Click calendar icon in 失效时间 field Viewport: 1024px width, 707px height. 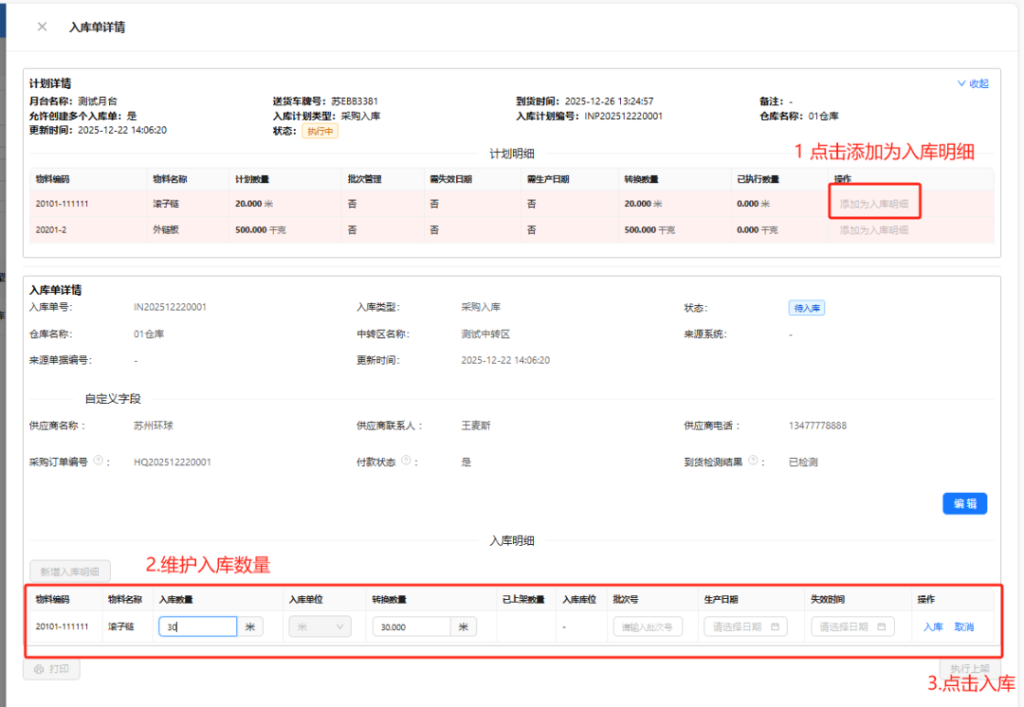point(881,627)
